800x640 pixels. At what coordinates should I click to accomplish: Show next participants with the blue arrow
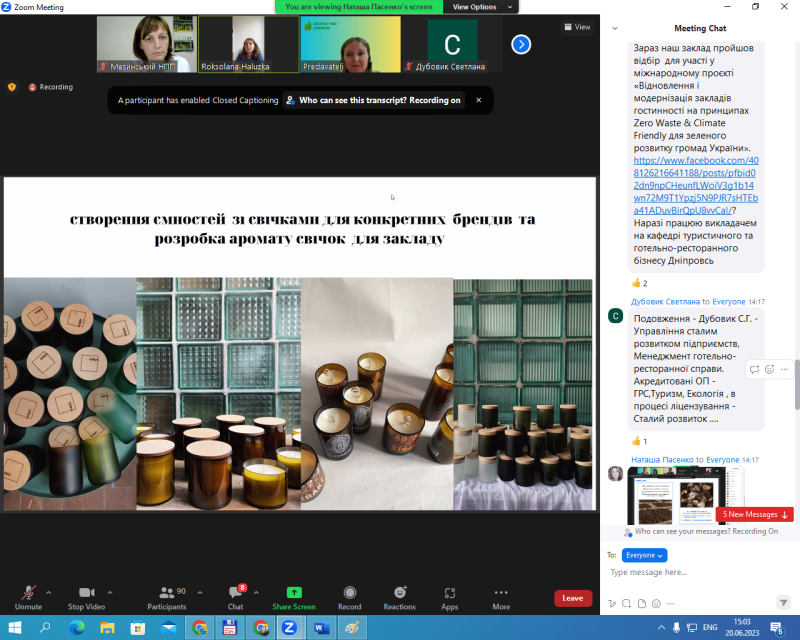pos(521,44)
